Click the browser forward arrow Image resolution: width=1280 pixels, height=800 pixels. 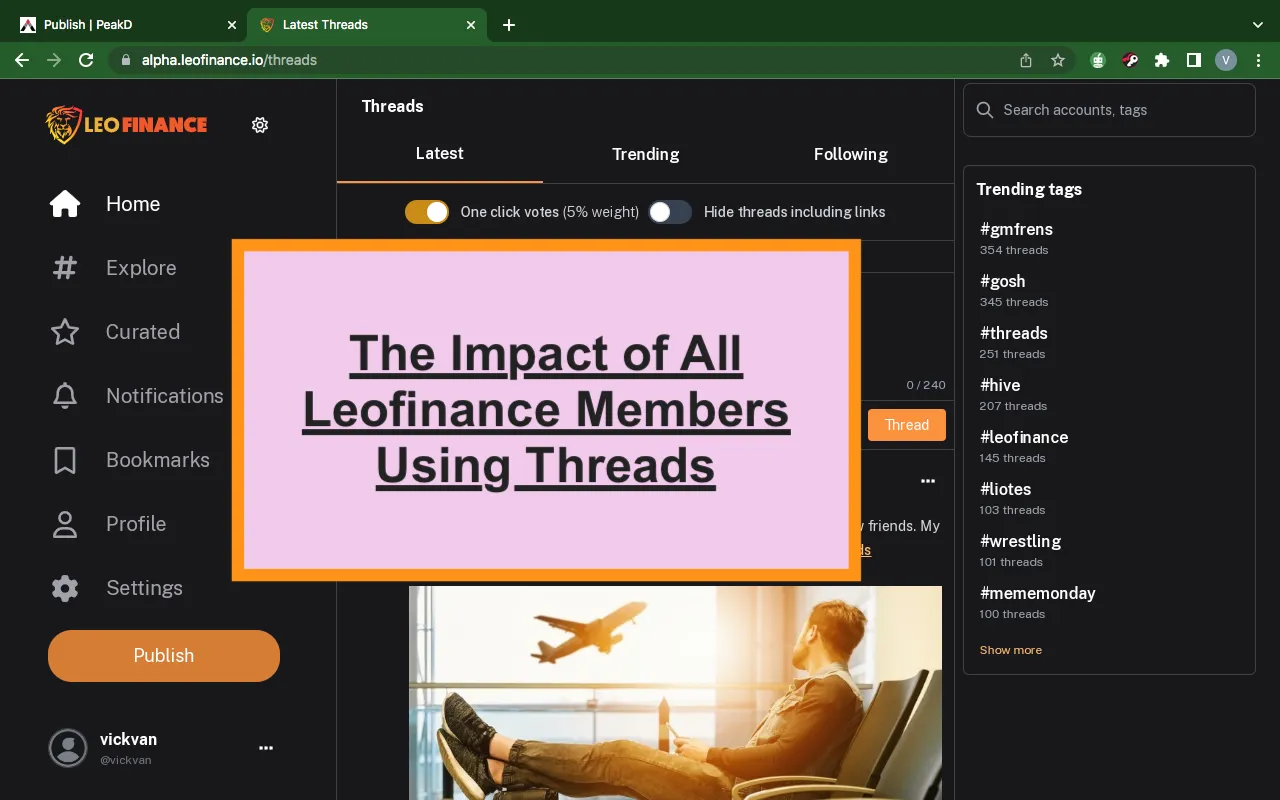click(x=54, y=60)
